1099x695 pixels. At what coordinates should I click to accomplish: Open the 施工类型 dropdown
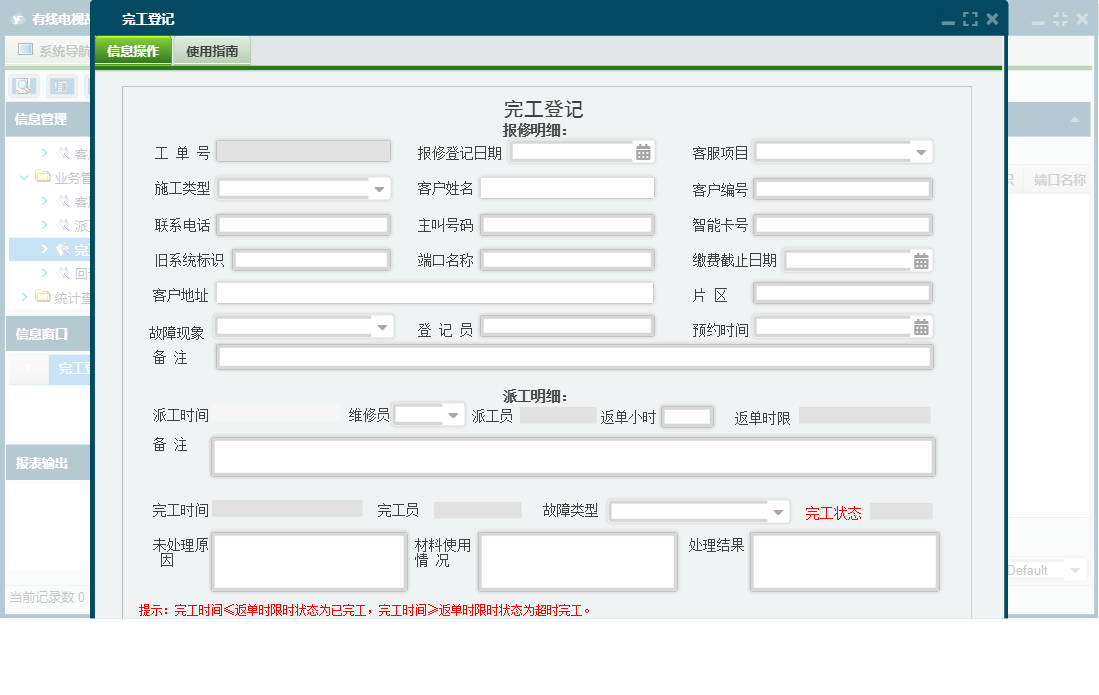[x=379, y=187]
